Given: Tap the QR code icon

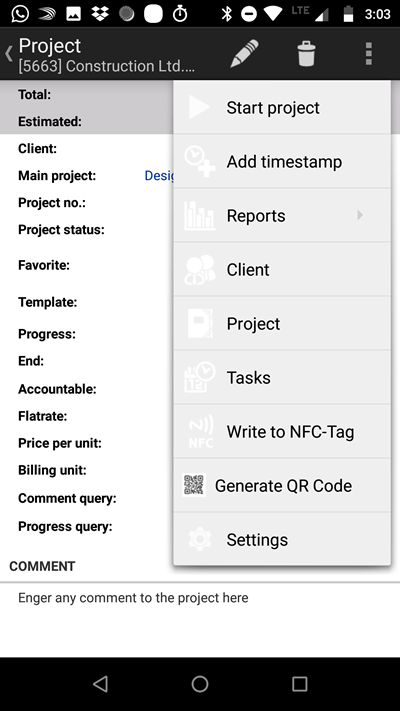Looking at the screenshot, I should tap(194, 485).
